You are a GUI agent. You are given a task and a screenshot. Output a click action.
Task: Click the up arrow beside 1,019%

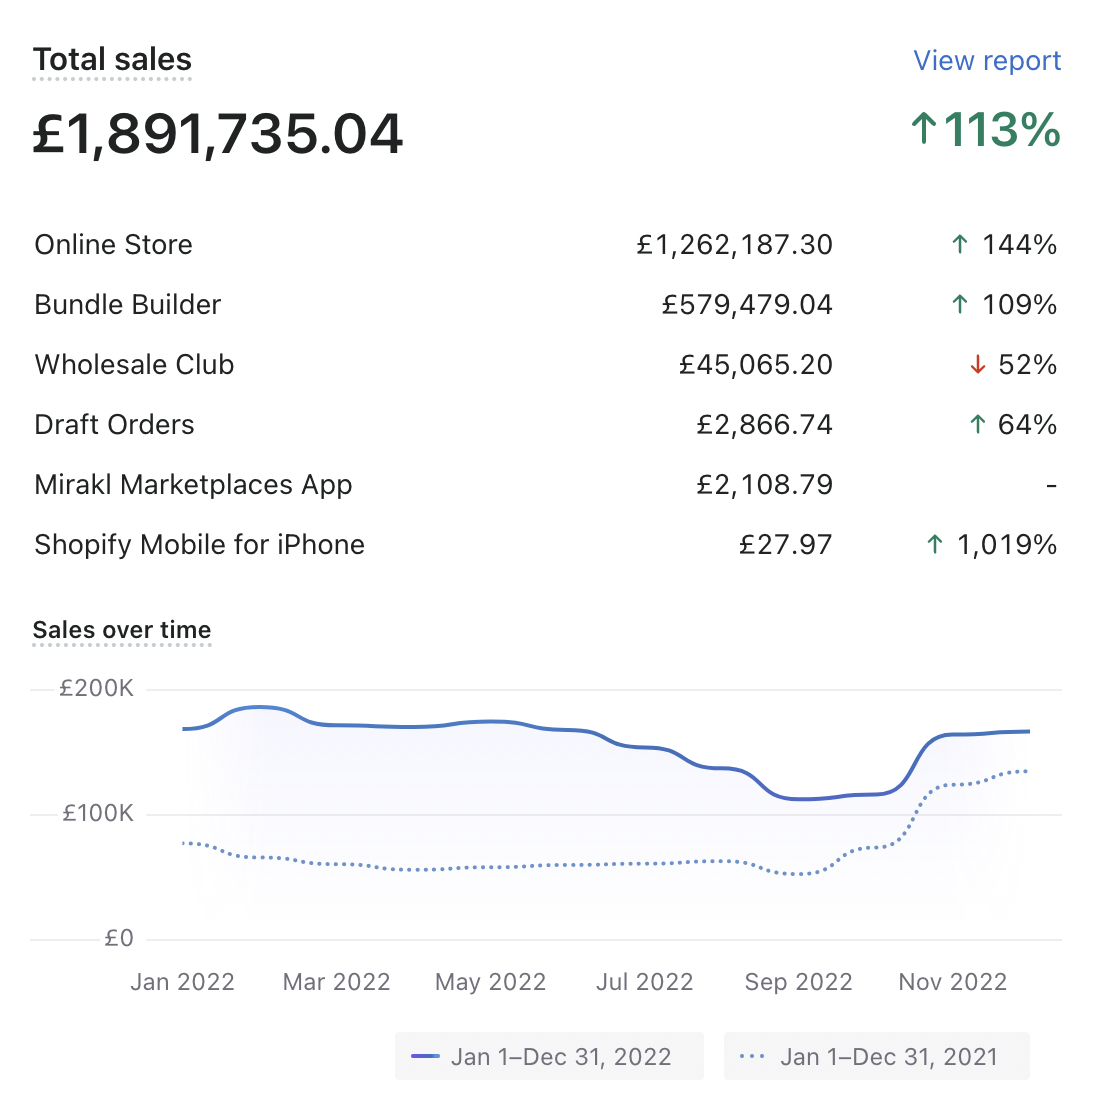(935, 545)
